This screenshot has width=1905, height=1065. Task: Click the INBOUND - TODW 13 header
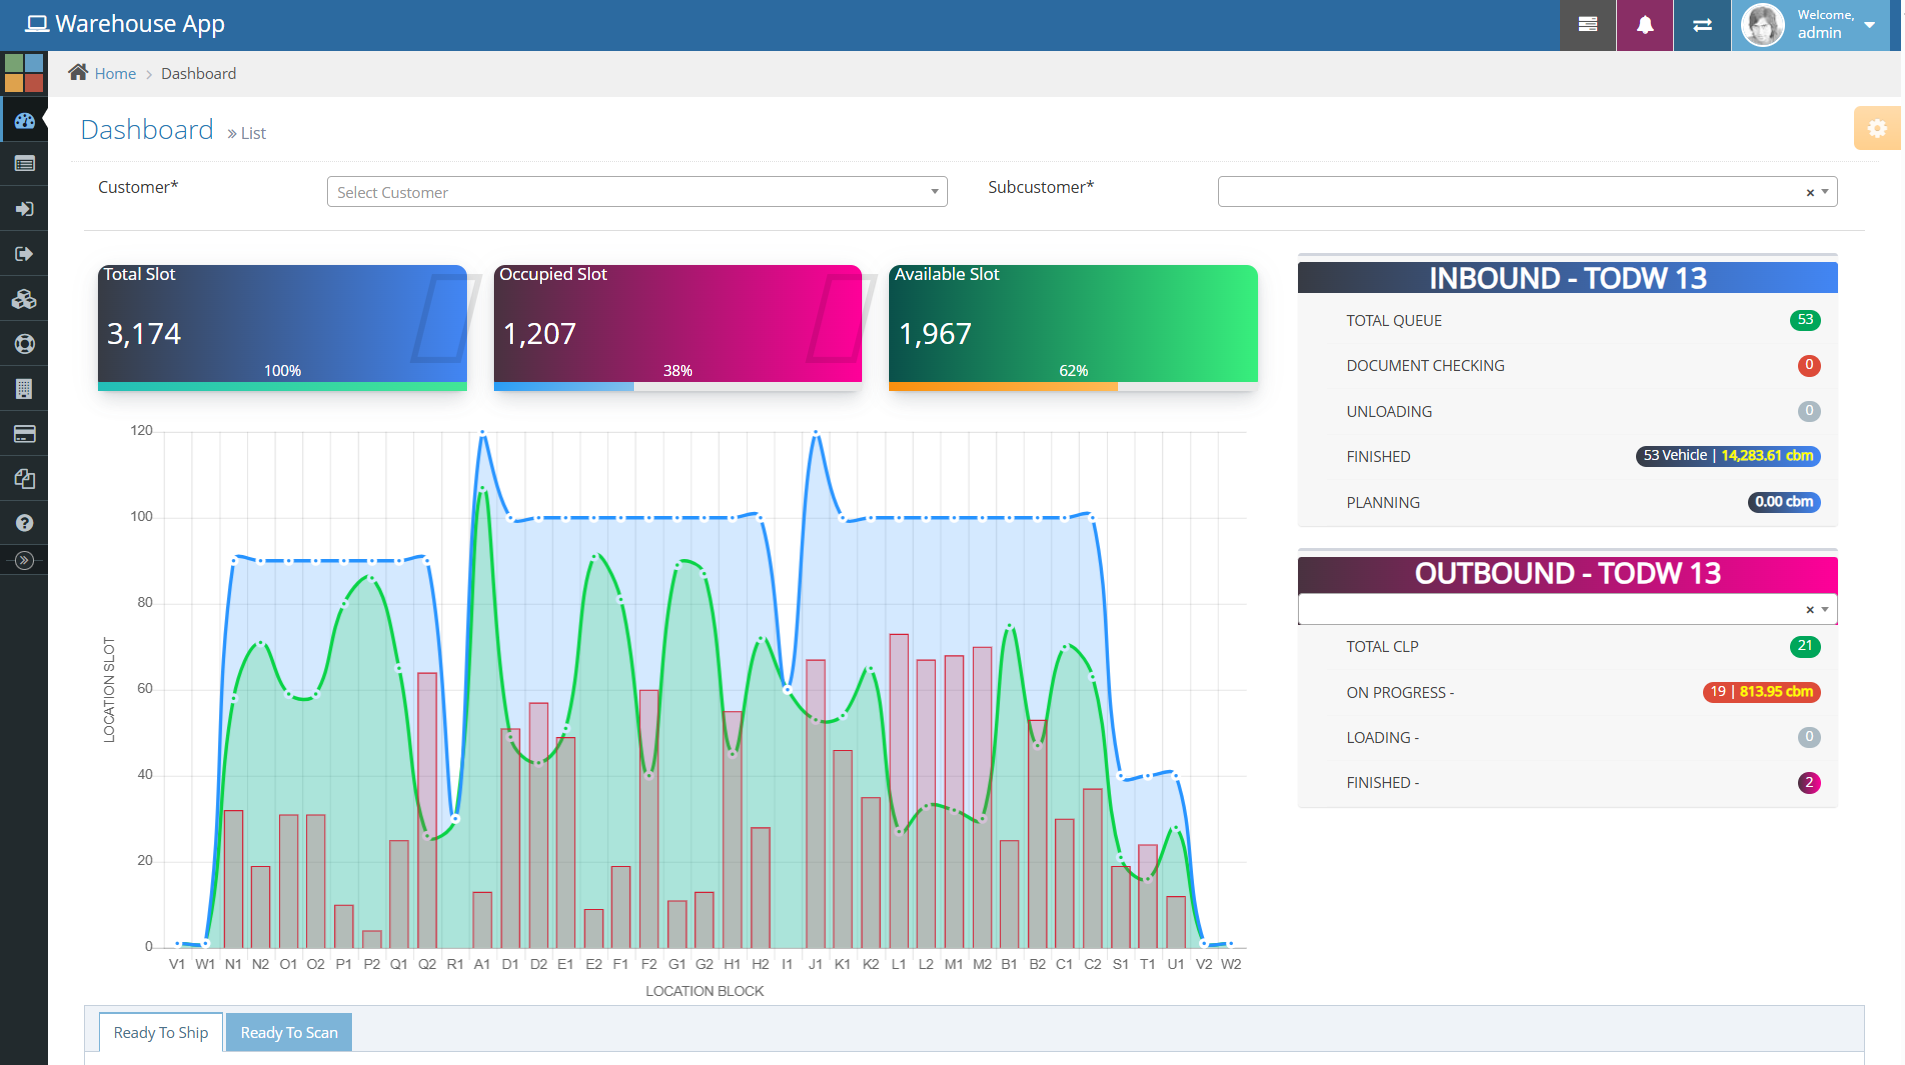point(1567,277)
